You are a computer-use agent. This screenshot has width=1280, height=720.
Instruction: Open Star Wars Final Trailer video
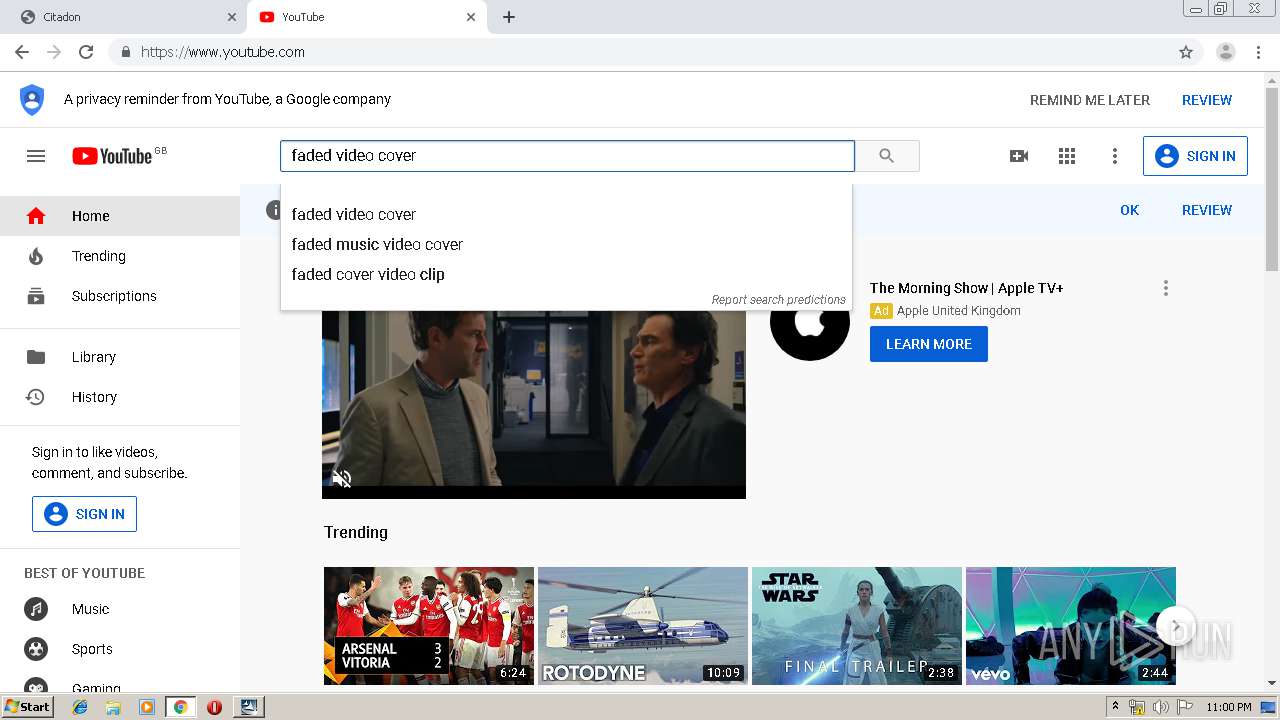click(857, 626)
